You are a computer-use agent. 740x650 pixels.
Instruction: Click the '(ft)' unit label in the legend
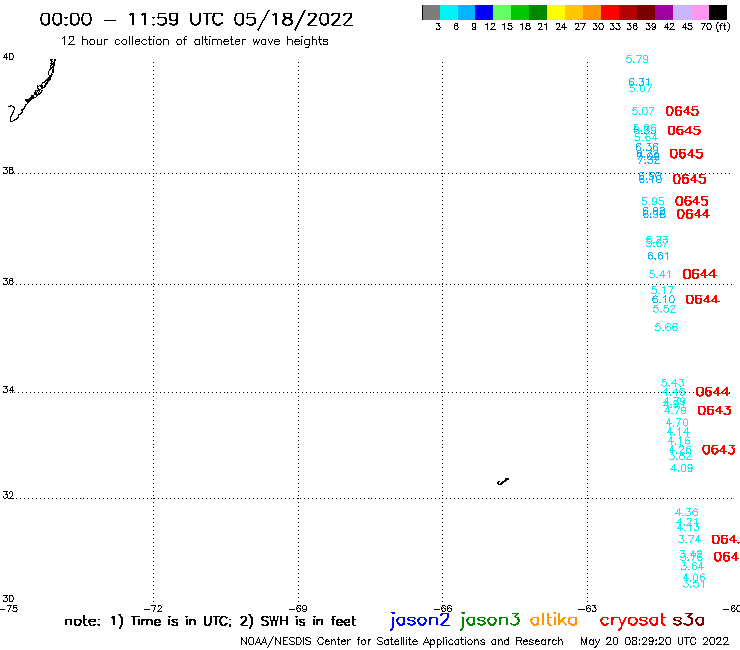point(723,26)
